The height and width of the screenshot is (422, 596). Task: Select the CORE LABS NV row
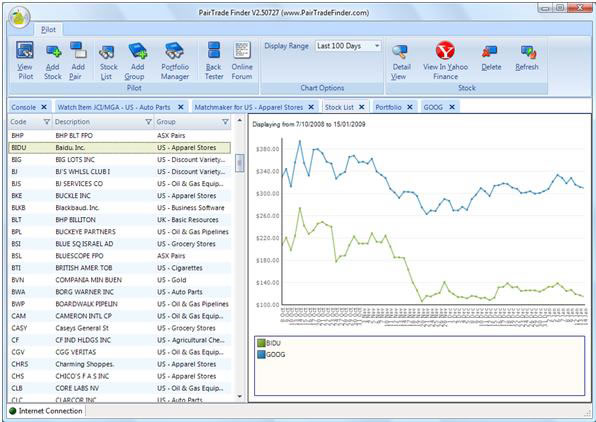point(119,388)
